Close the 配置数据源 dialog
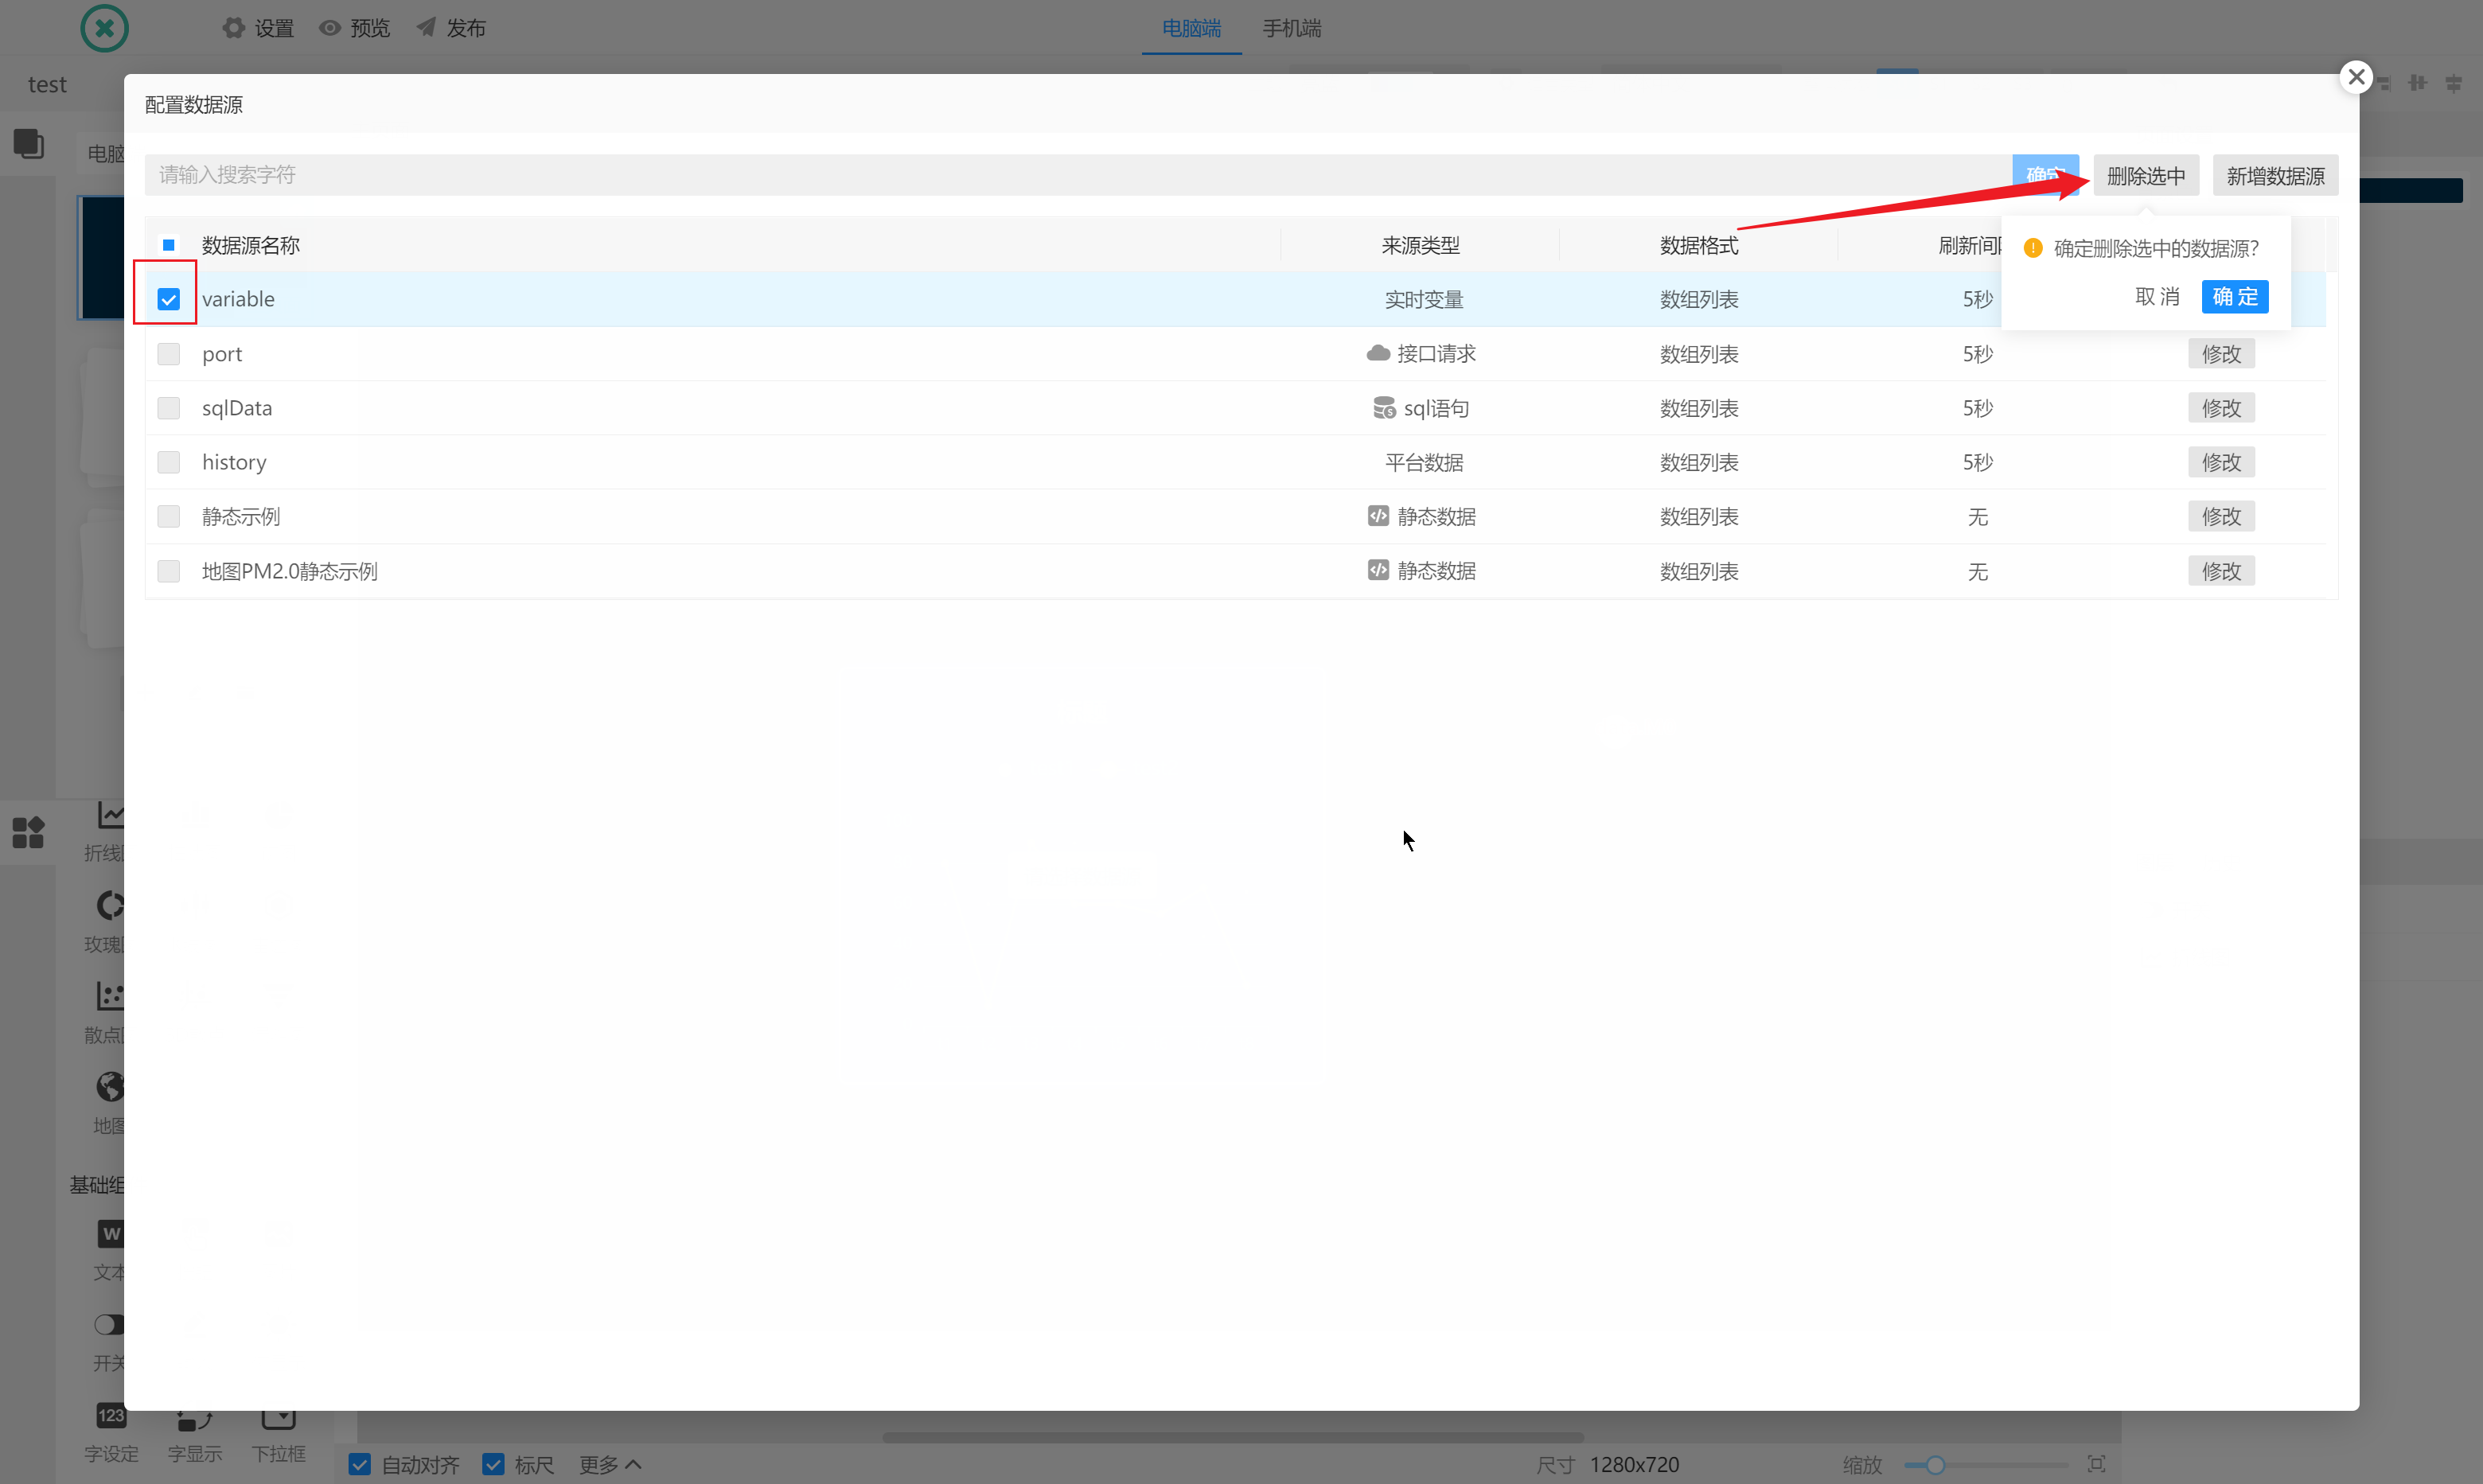The image size is (2483, 1484). (x=2356, y=77)
